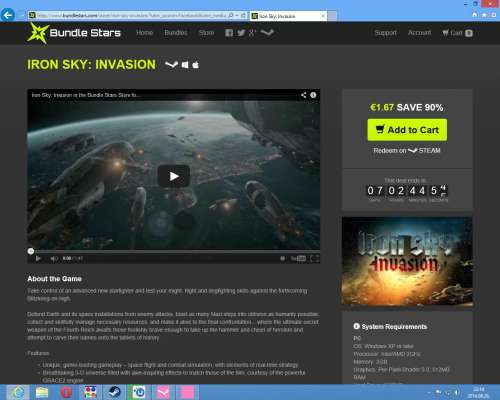Screen dimensions: 500x400
Task: Mute the video with the volume icon
Action: [x=54, y=258]
